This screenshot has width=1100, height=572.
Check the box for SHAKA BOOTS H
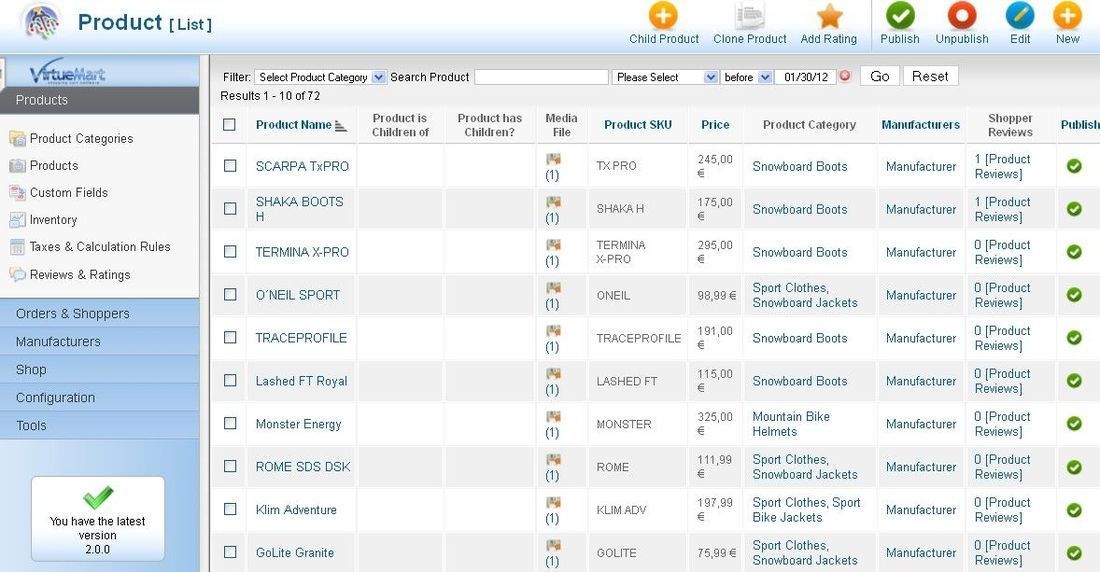pos(230,208)
